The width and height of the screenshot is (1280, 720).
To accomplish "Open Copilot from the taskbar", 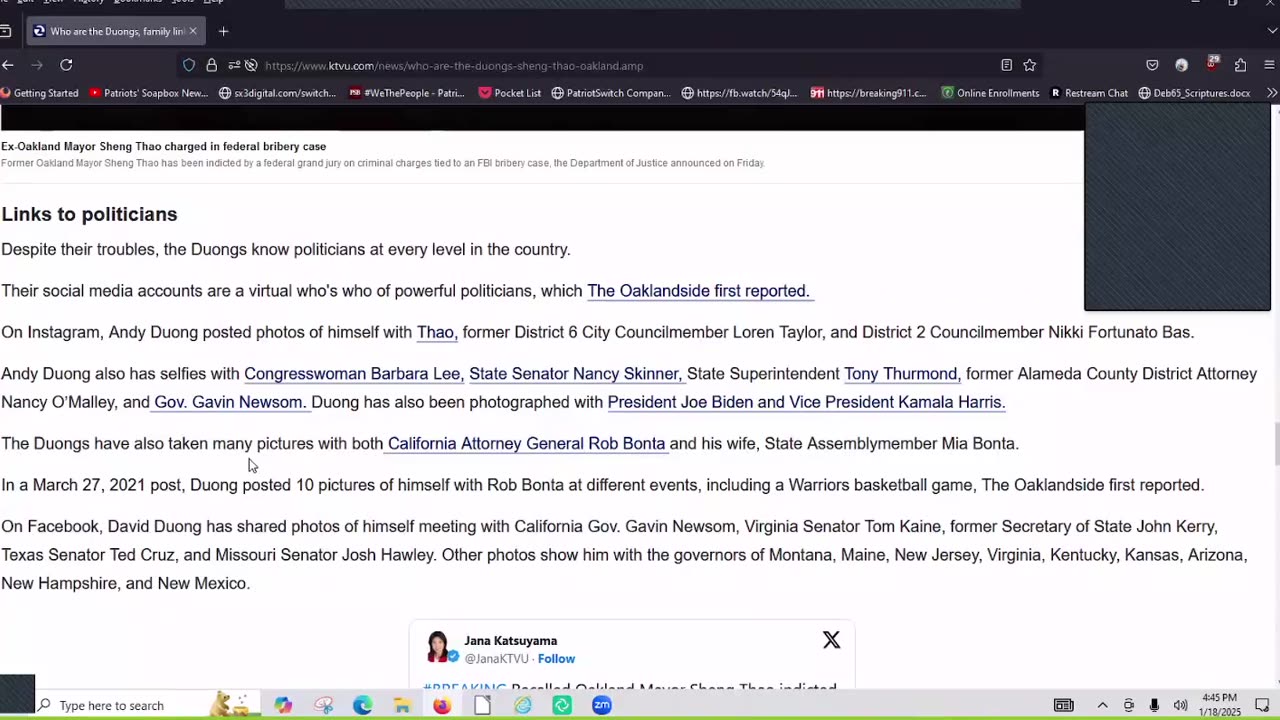I will tap(284, 705).
